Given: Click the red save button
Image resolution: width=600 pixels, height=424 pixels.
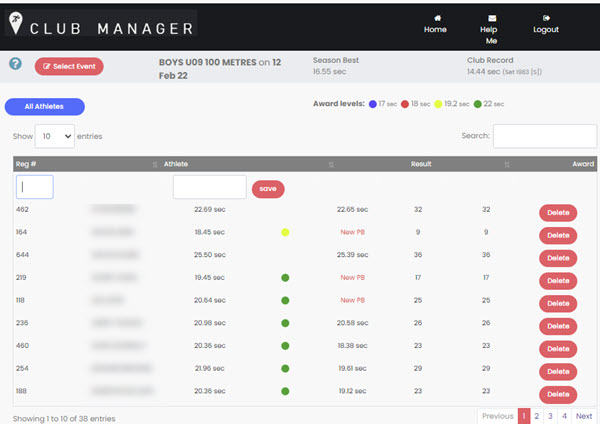Looking at the screenshot, I should (267, 188).
